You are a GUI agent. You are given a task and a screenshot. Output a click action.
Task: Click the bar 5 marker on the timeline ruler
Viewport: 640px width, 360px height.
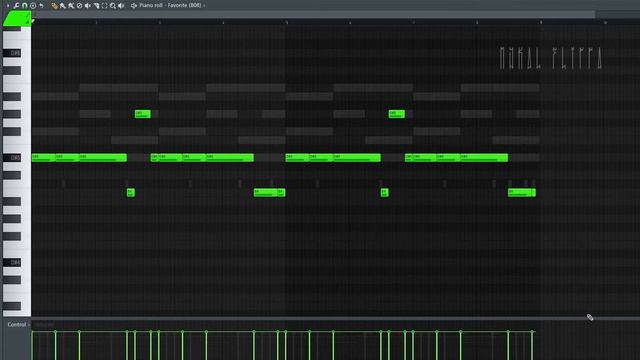pos(287,22)
